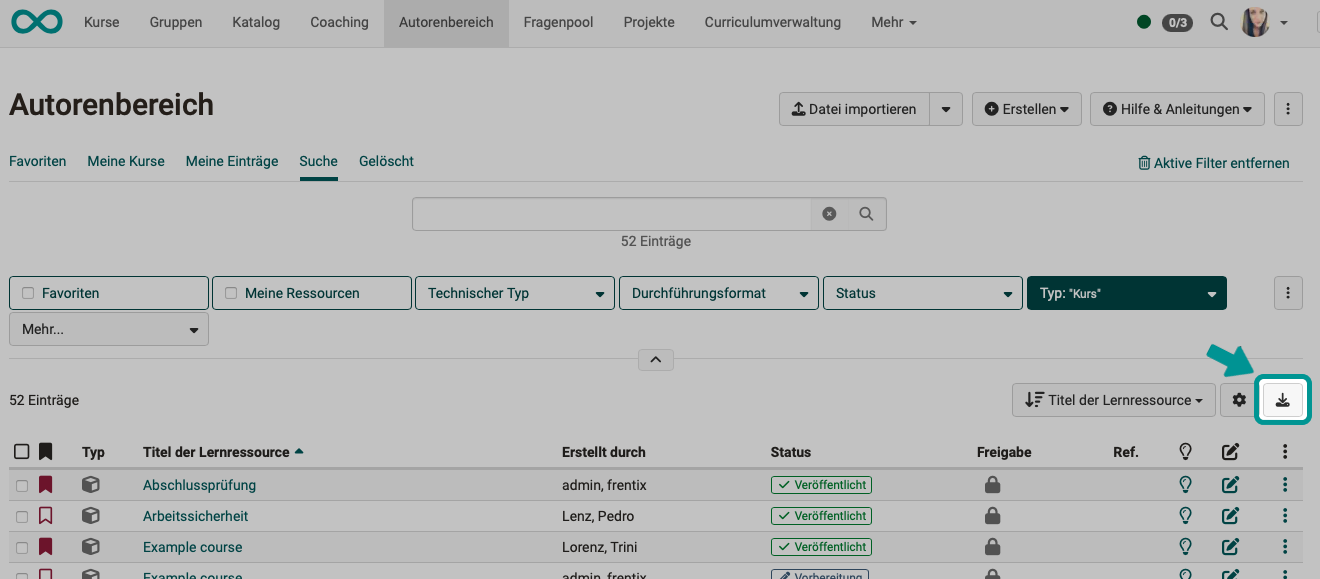Open table column settings via gear icon

click(x=1240, y=399)
